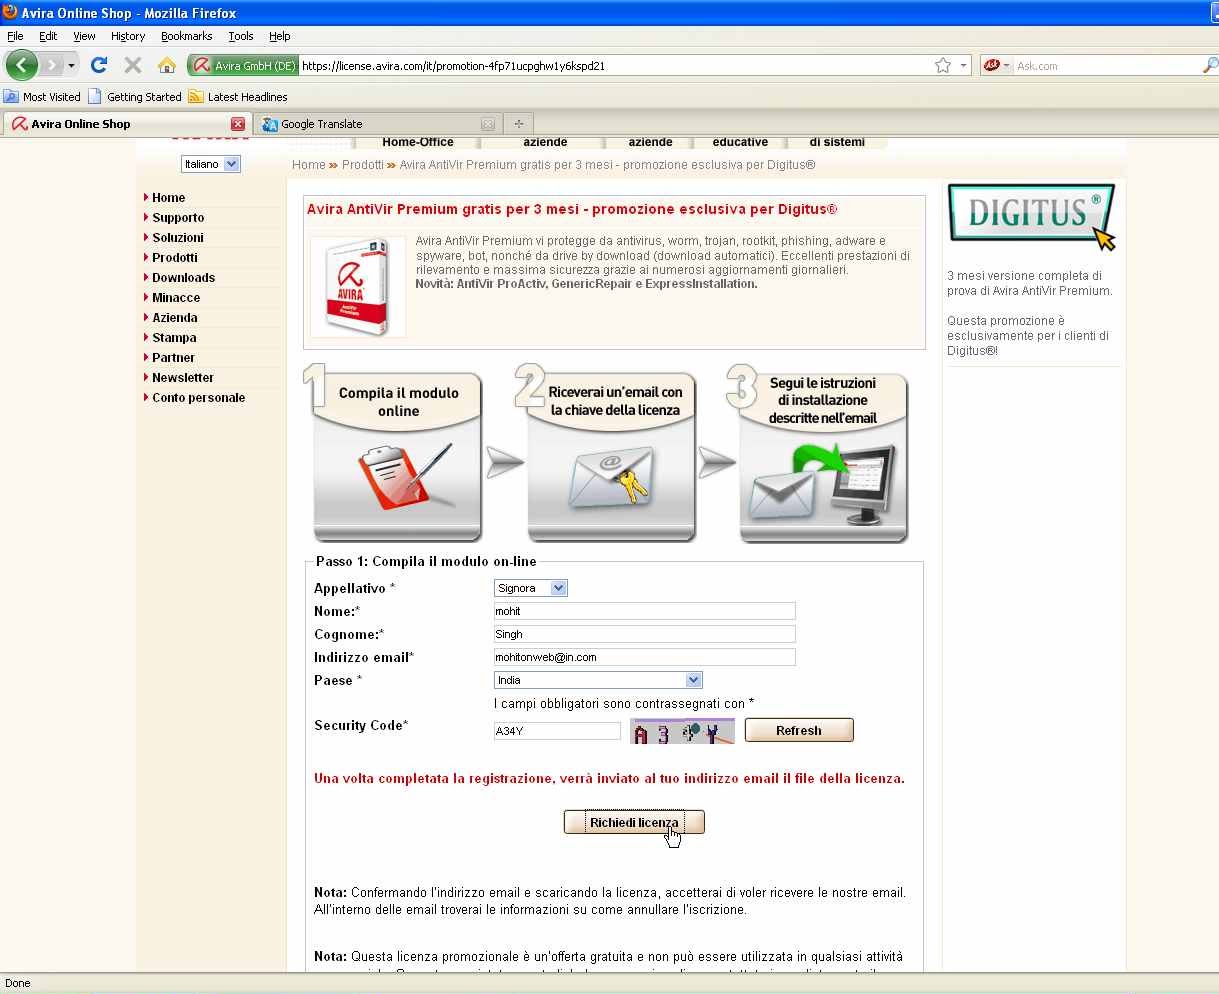Image resolution: width=1219 pixels, height=994 pixels.
Task: Open the Paese dropdown showing India
Action: pos(598,680)
